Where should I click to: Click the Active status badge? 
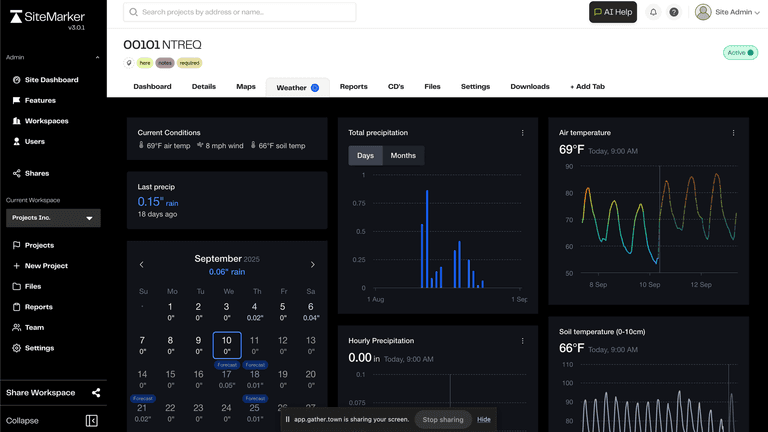point(740,53)
